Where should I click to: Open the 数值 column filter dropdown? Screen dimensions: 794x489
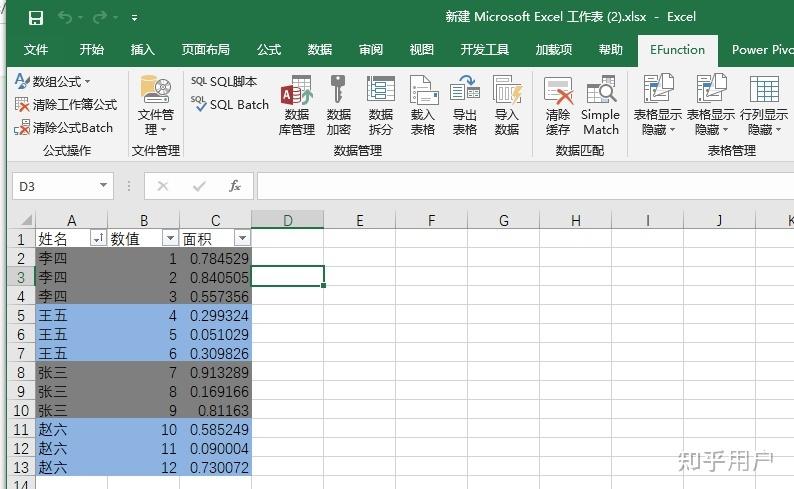pyautogui.click(x=170, y=238)
